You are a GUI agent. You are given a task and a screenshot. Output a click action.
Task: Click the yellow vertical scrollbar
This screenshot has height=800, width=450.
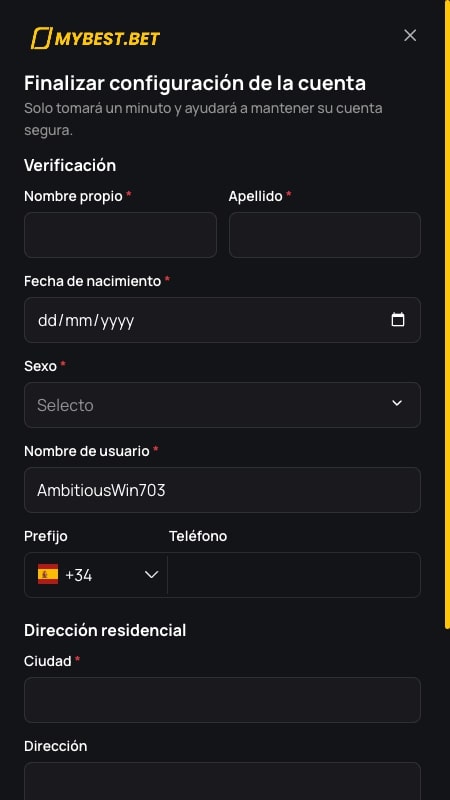click(447, 316)
